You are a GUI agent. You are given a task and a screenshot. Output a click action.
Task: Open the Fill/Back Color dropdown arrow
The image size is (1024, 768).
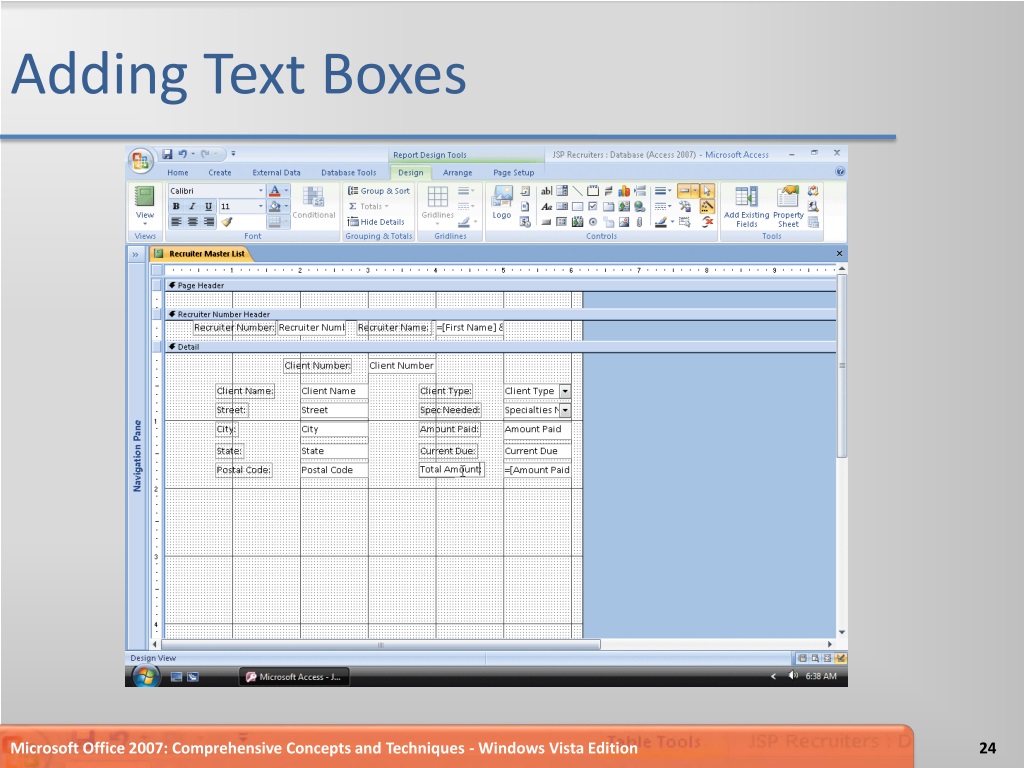(286, 206)
